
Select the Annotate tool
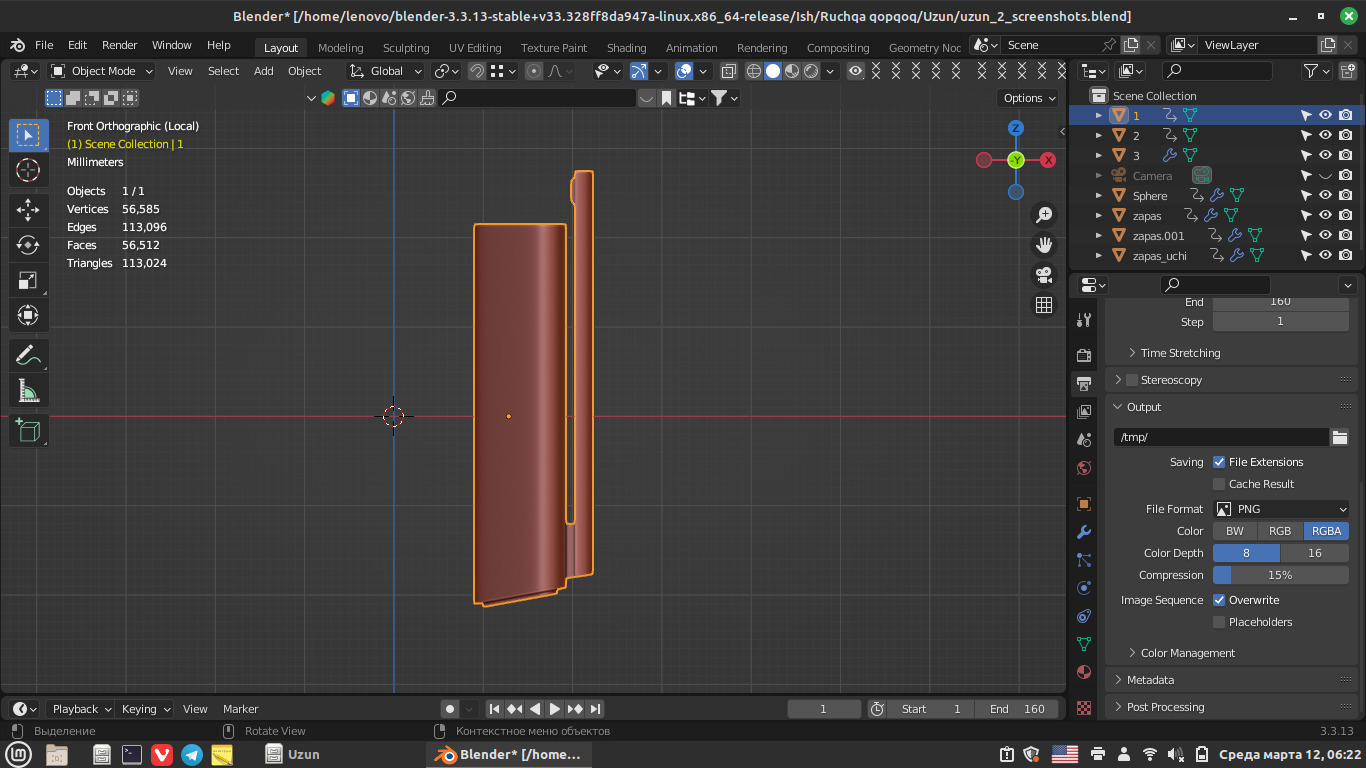click(28, 355)
